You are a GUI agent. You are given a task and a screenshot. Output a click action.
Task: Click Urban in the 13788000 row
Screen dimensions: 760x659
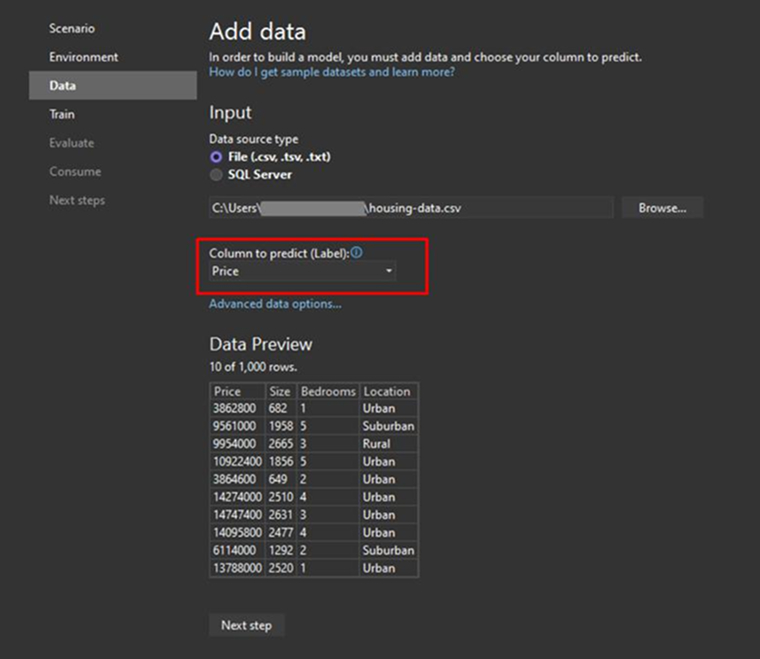click(389, 568)
